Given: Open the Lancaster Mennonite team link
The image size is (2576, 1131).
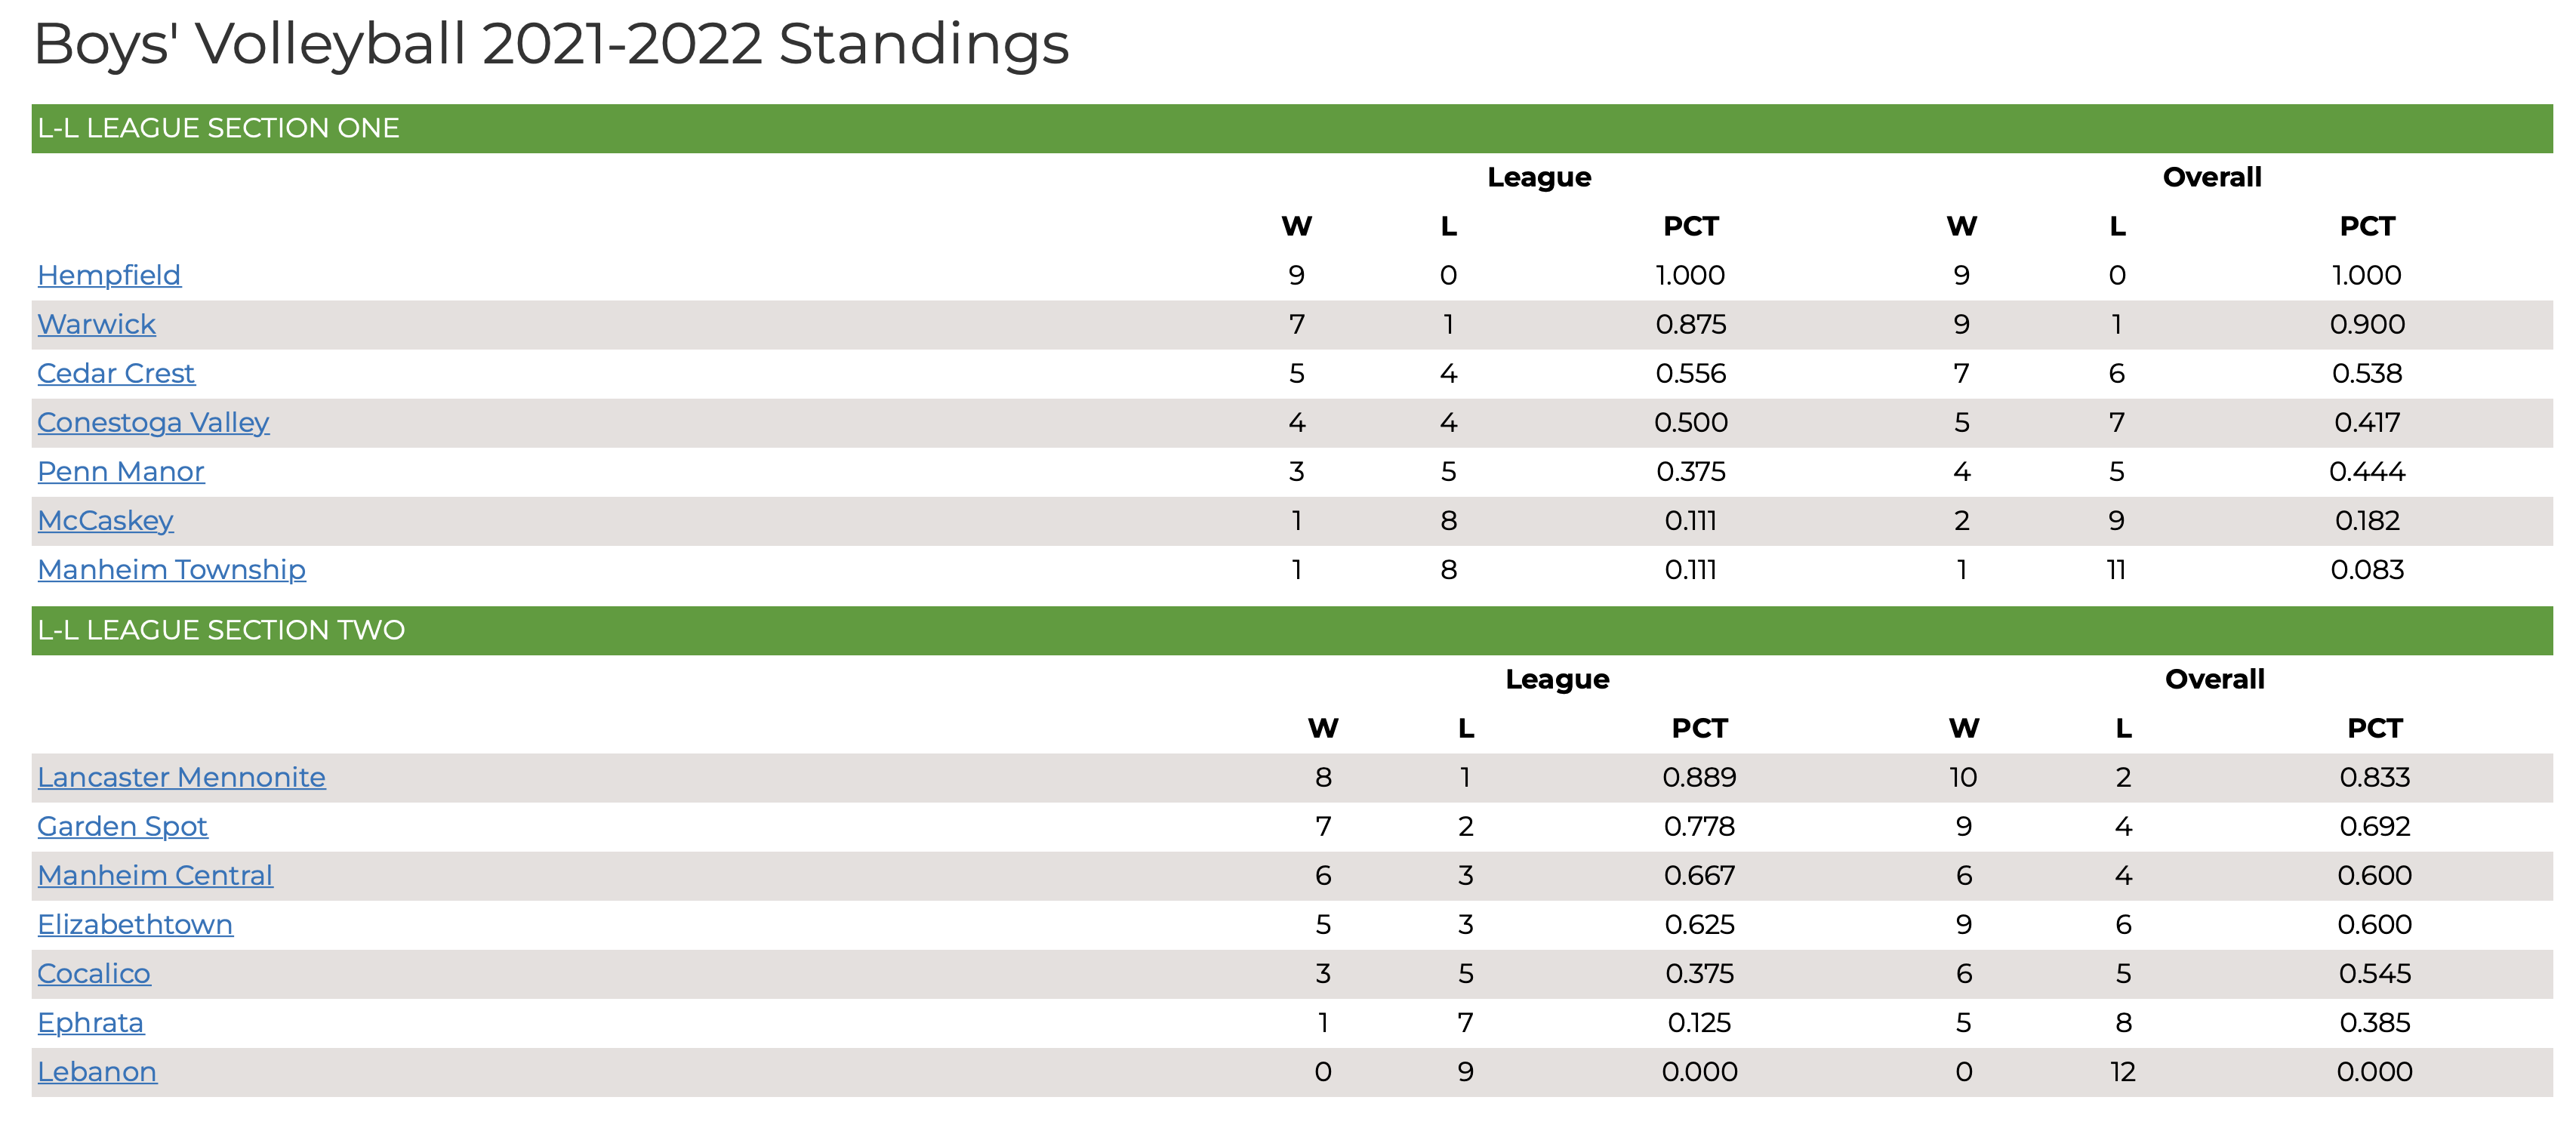Looking at the screenshot, I should tap(181, 777).
